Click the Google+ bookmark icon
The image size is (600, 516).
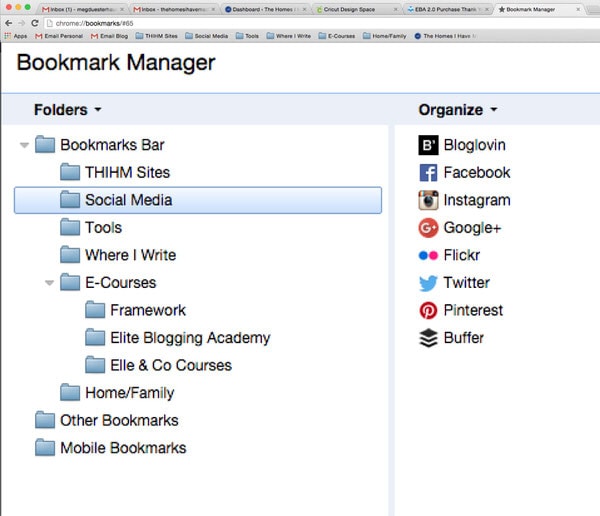428,227
